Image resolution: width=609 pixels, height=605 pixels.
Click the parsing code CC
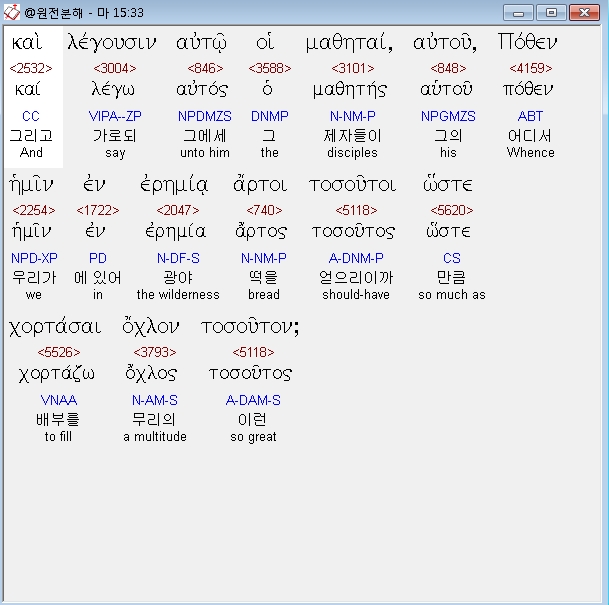[x=31, y=116]
